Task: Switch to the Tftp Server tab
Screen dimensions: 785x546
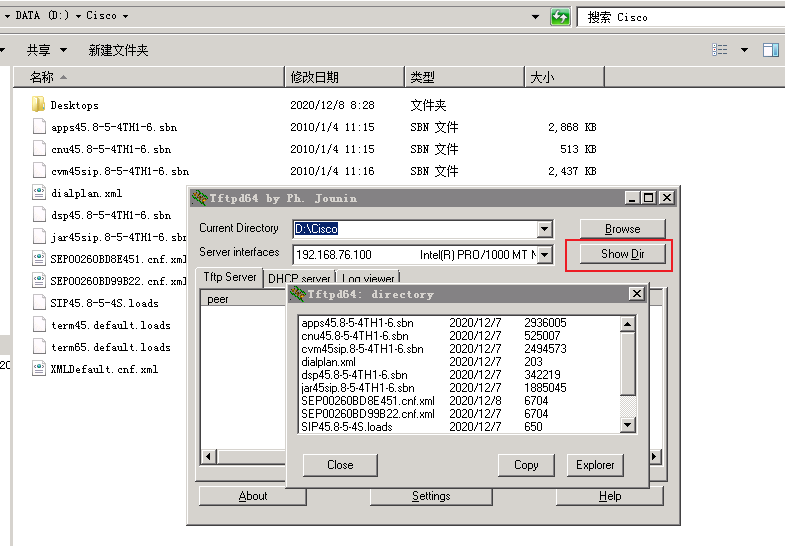Action: tap(230, 277)
